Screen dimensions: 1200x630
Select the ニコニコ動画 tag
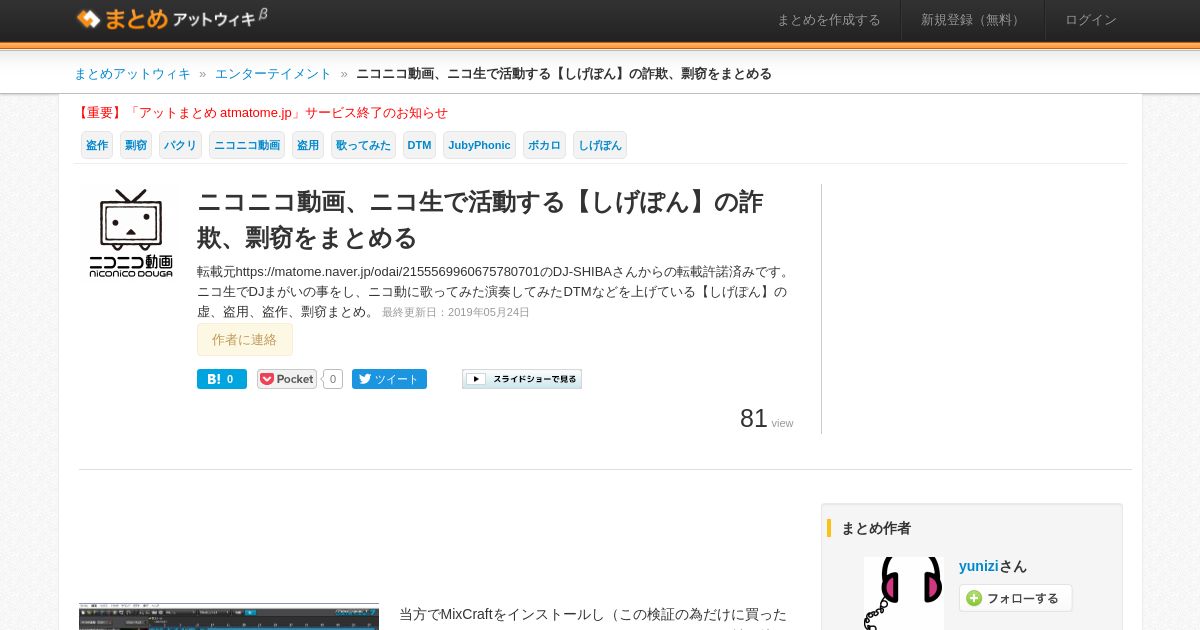click(247, 145)
